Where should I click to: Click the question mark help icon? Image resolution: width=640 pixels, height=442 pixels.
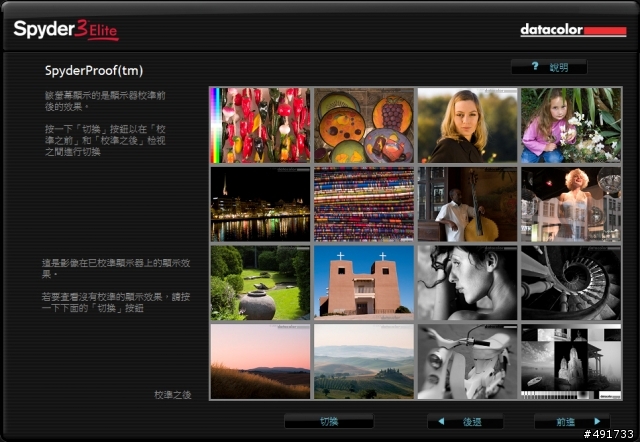[x=535, y=66]
